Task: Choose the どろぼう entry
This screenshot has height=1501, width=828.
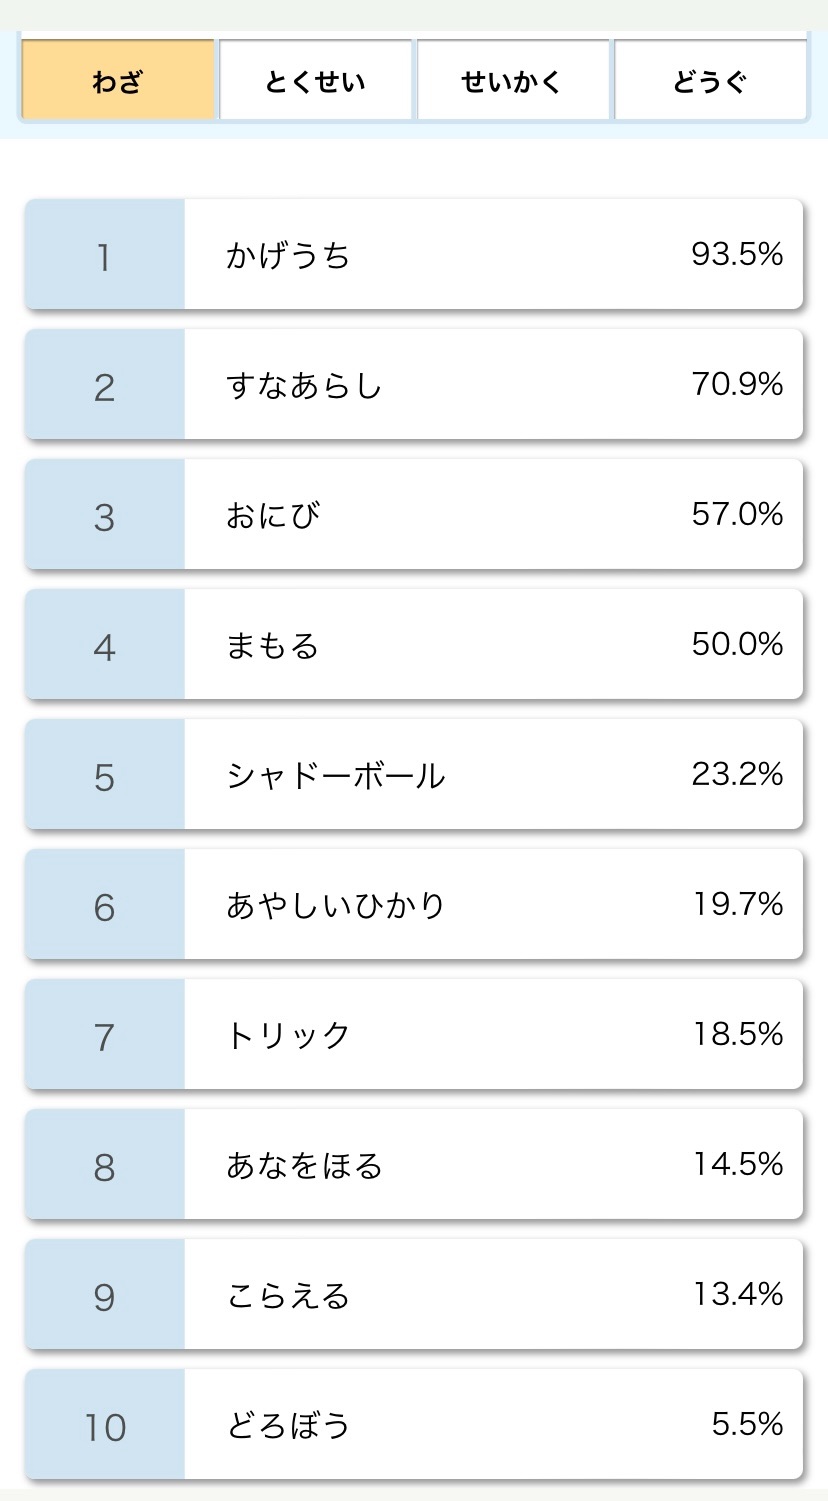Action: pos(414,1424)
